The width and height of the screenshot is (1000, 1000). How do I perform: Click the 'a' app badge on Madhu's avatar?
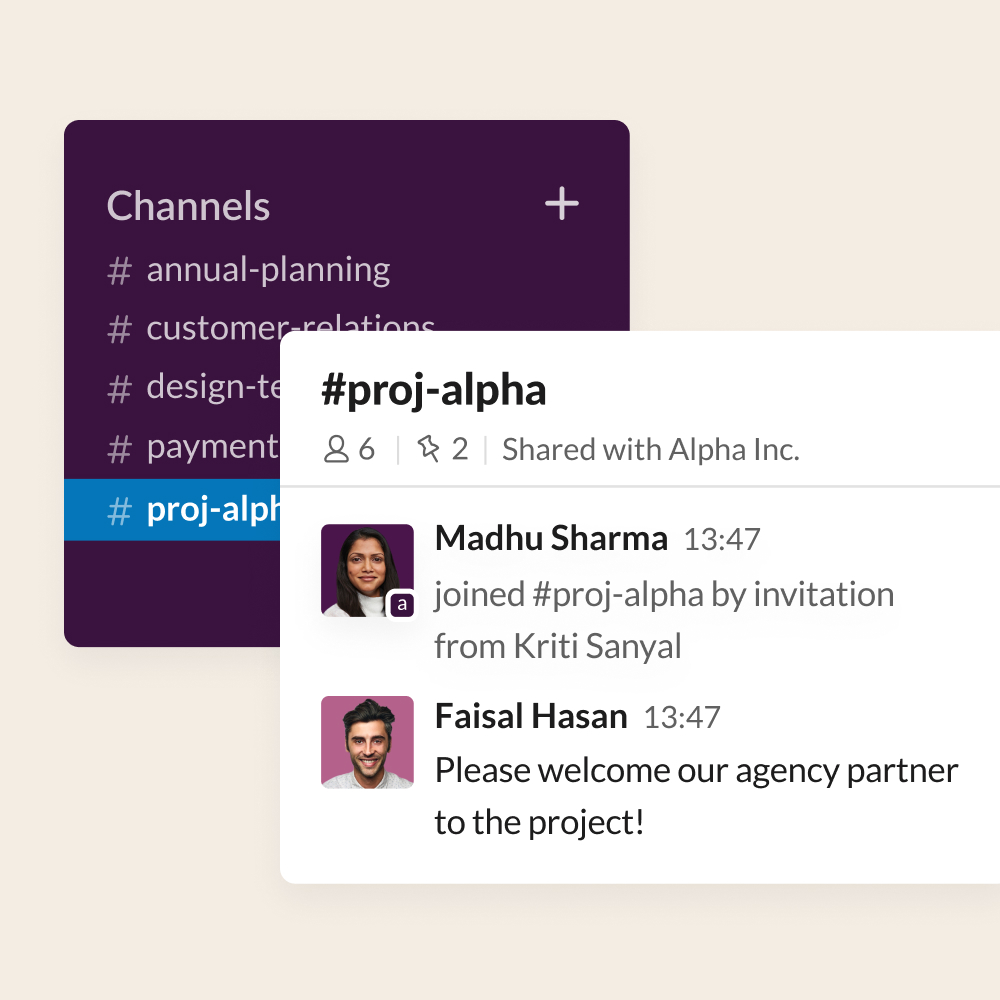404,605
